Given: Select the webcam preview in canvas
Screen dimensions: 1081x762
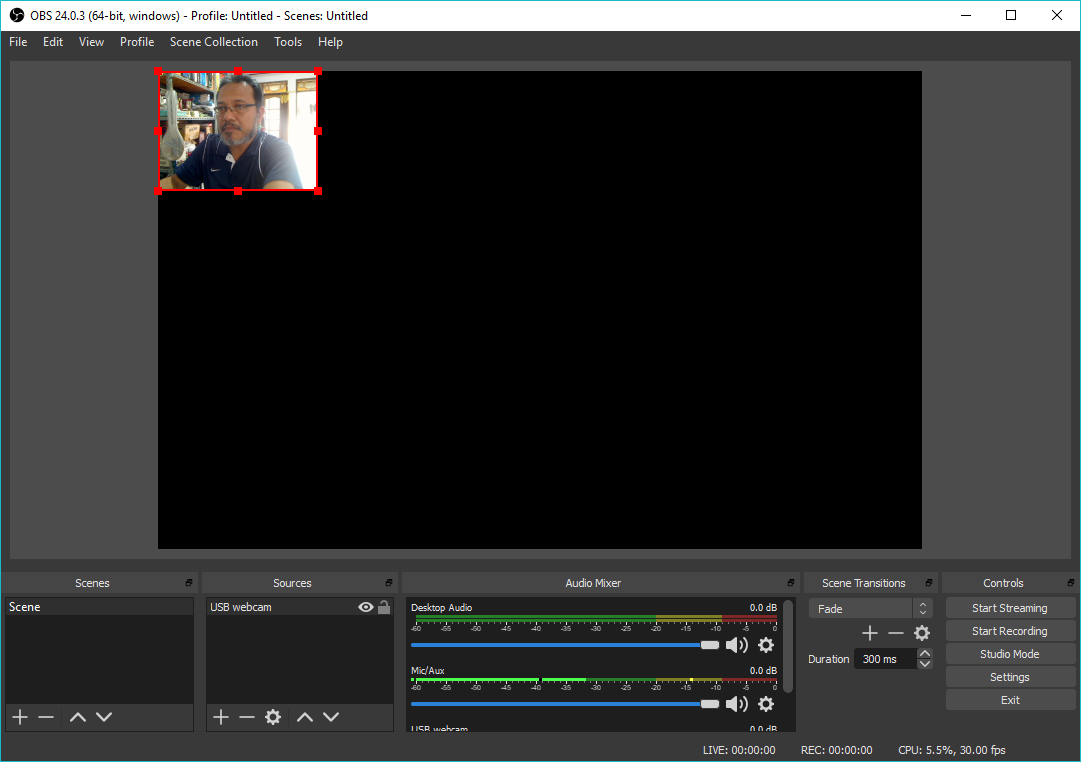Looking at the screenshot, I should [238, 131].
